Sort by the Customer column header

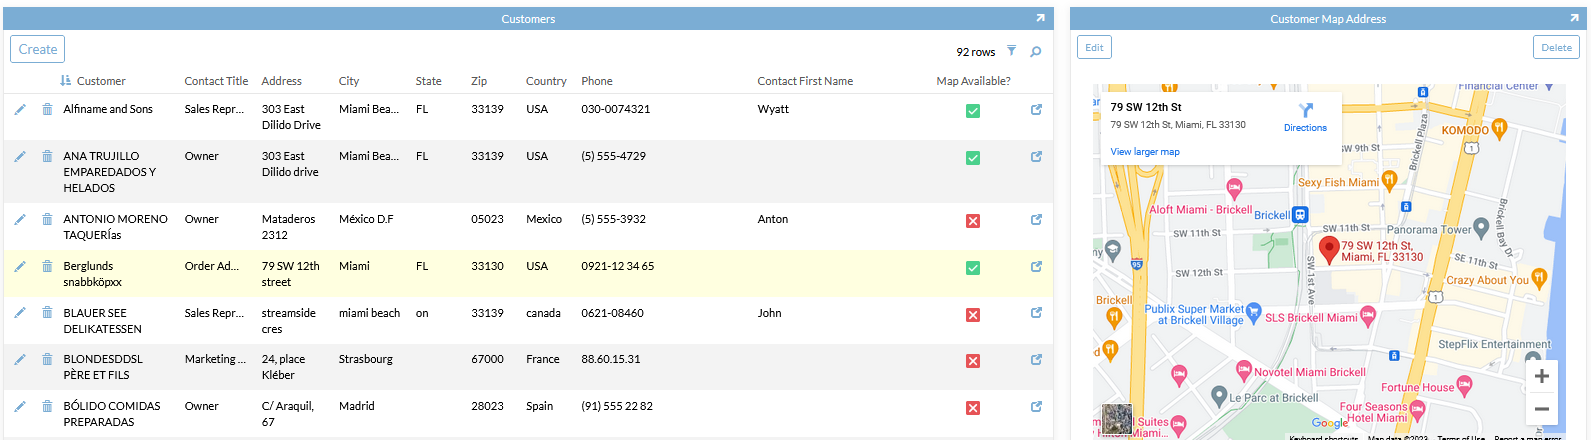click(x=101, y=81)
